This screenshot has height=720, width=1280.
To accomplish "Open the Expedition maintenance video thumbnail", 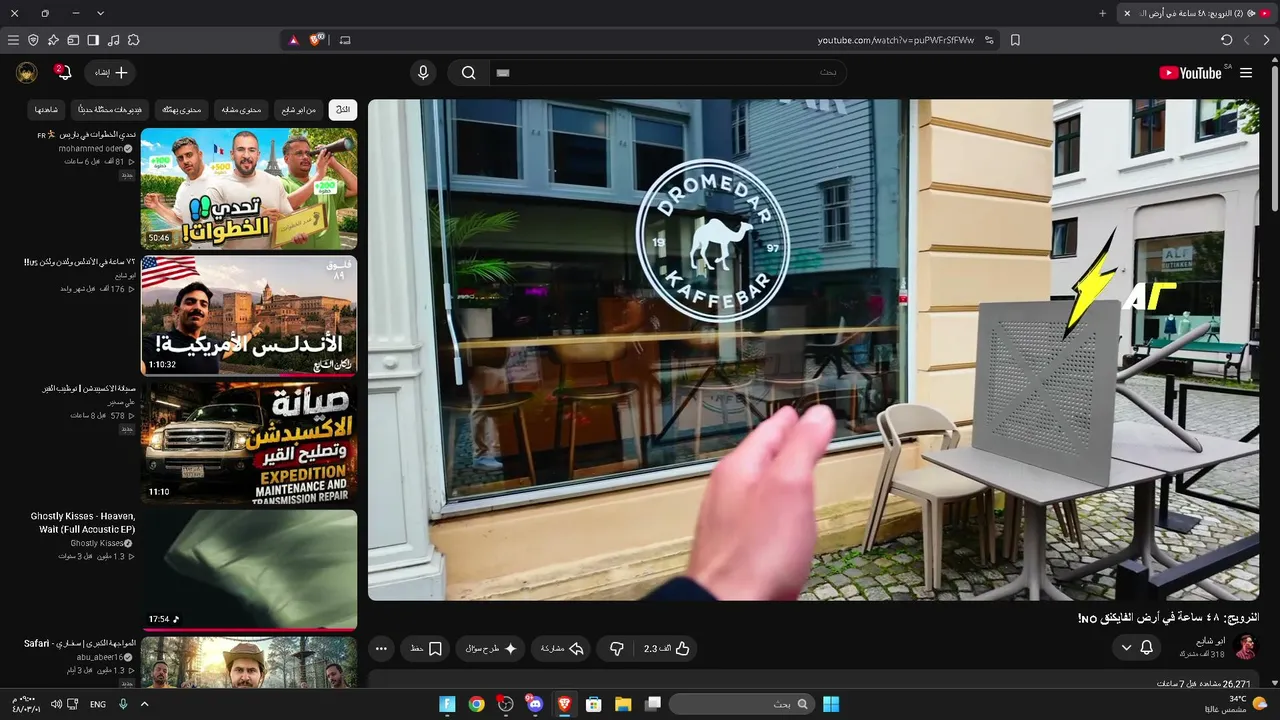I will [249, 442].
